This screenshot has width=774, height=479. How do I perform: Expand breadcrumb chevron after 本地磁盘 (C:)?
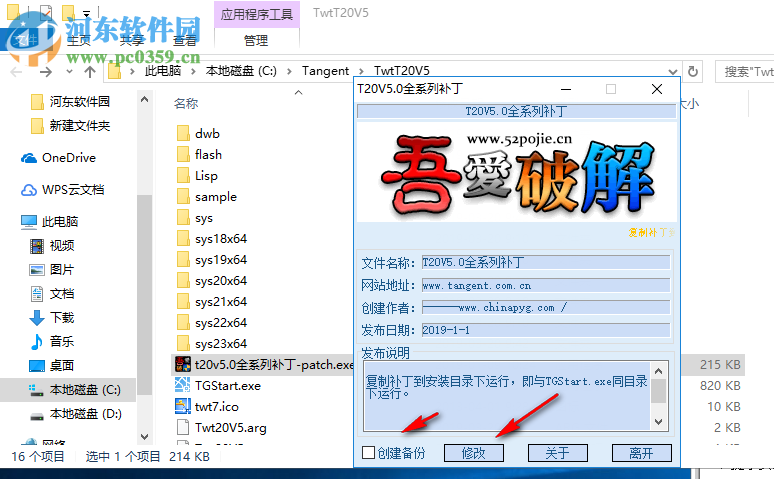[289, 72]
